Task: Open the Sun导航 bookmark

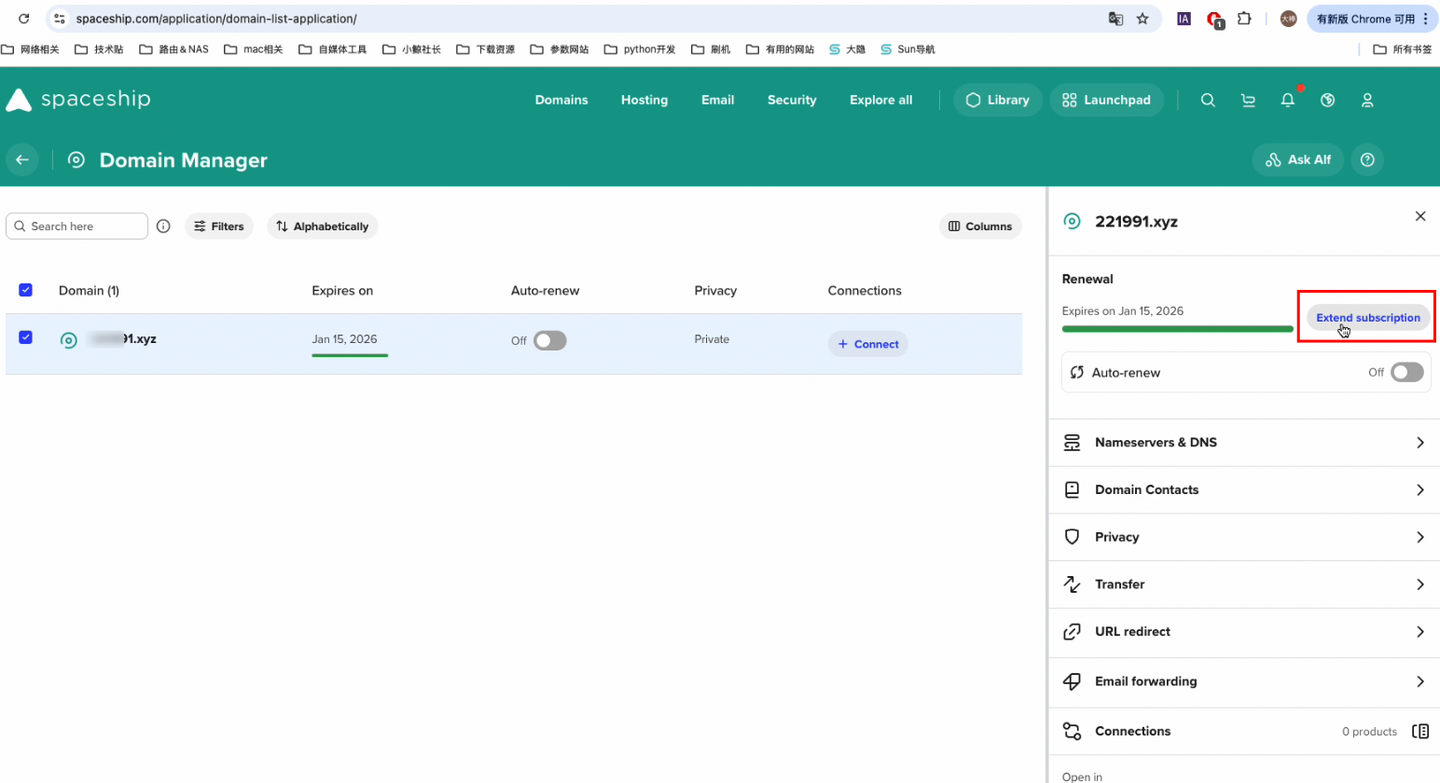Action: [907, 49]
